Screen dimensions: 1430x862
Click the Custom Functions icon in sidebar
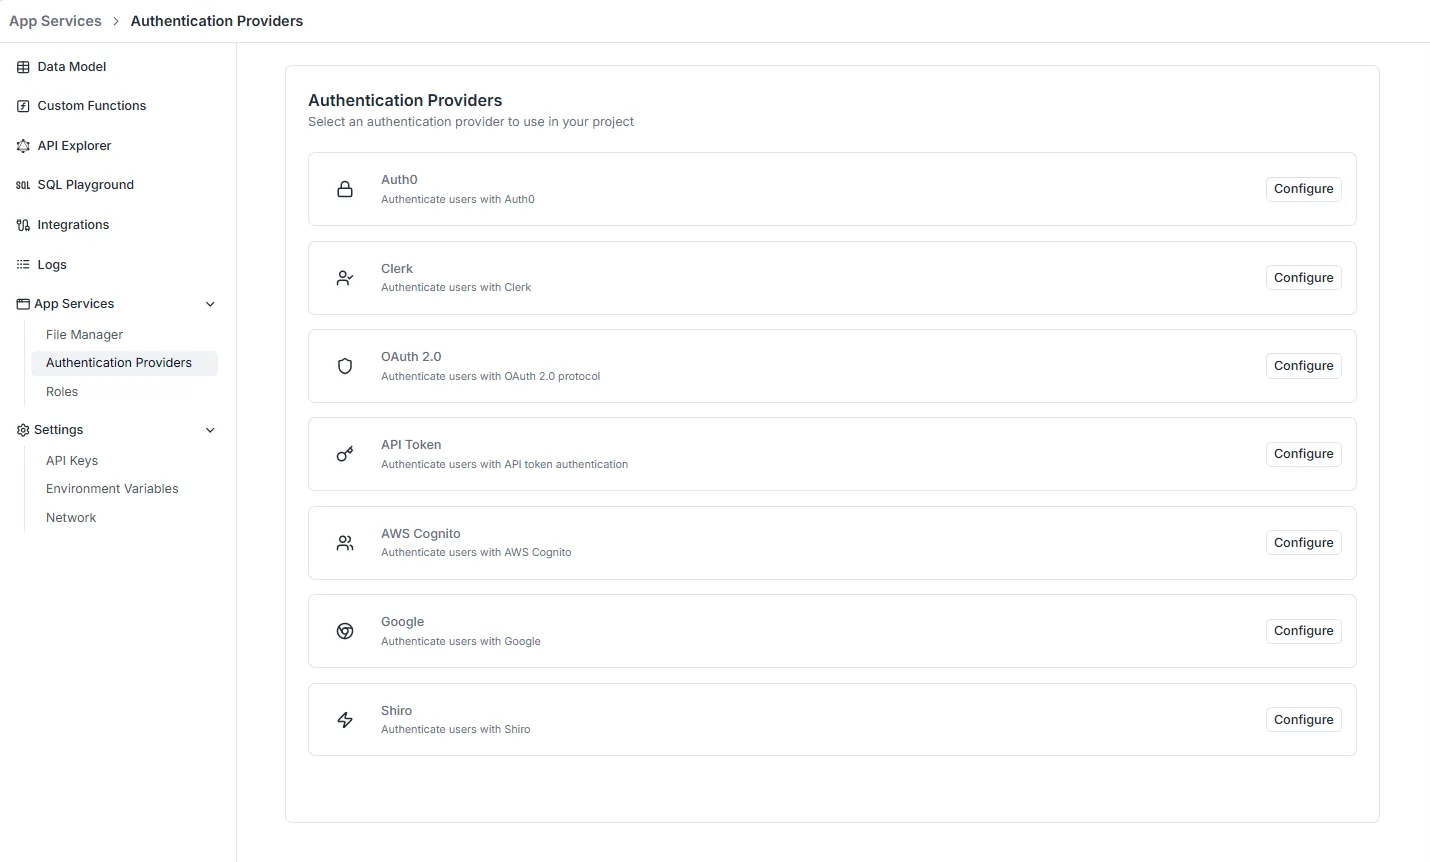pyautogui.click(x=23, y=106)
